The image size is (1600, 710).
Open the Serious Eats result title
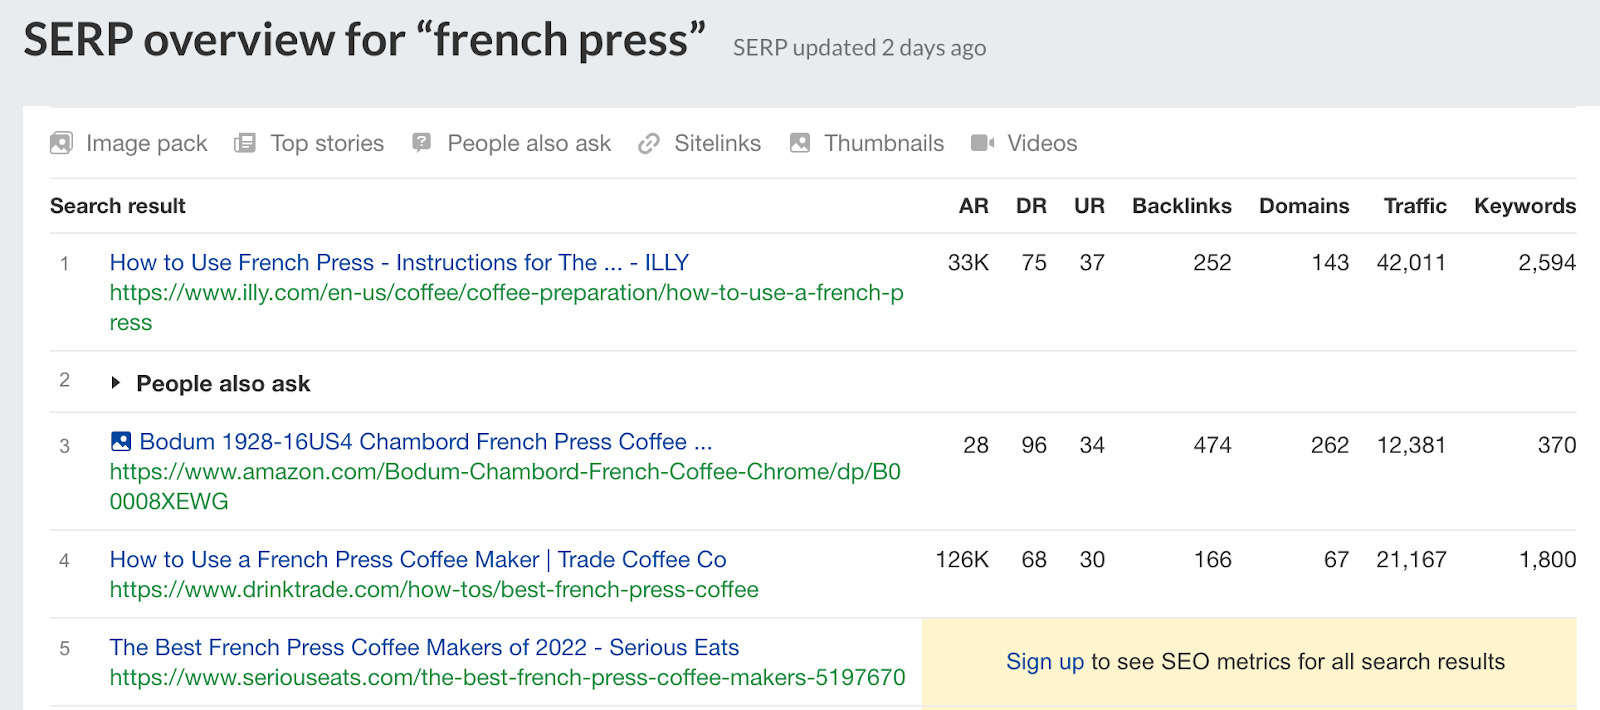coord(424,647)
